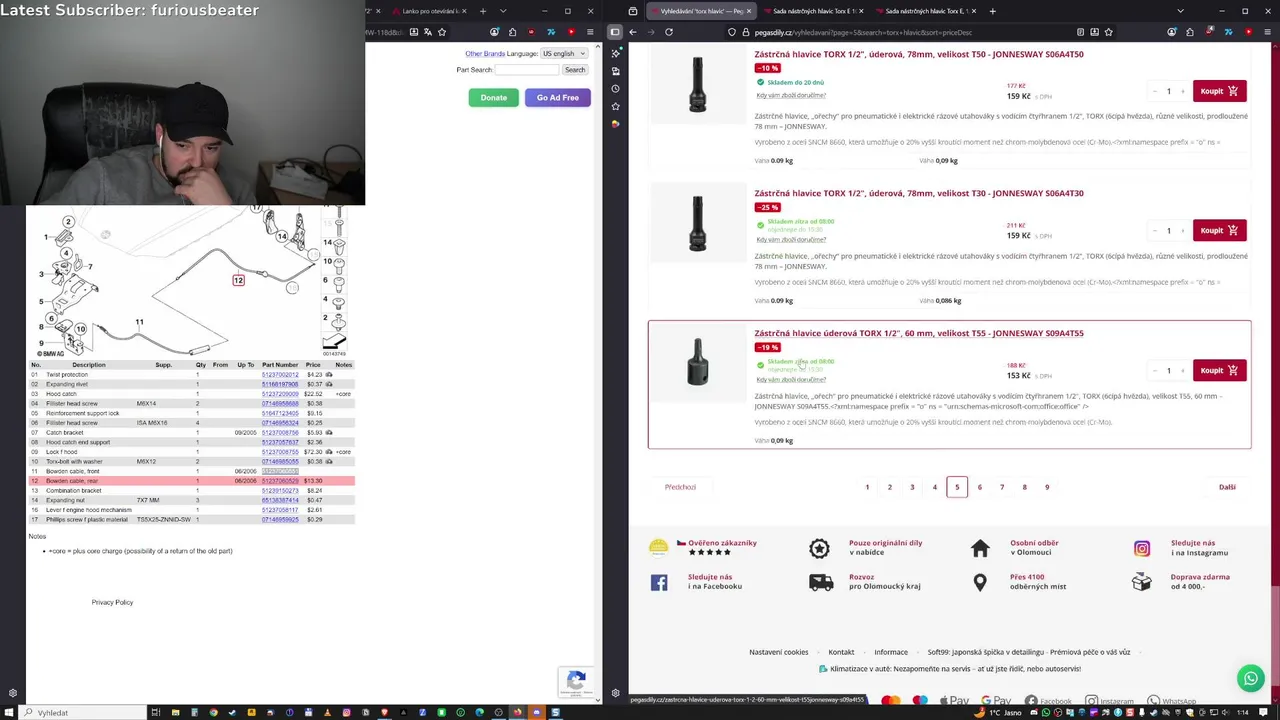The image size is (1280, 720).
Task: Open the hamburger menu in the right browser window
Action: coord(1267,32)
